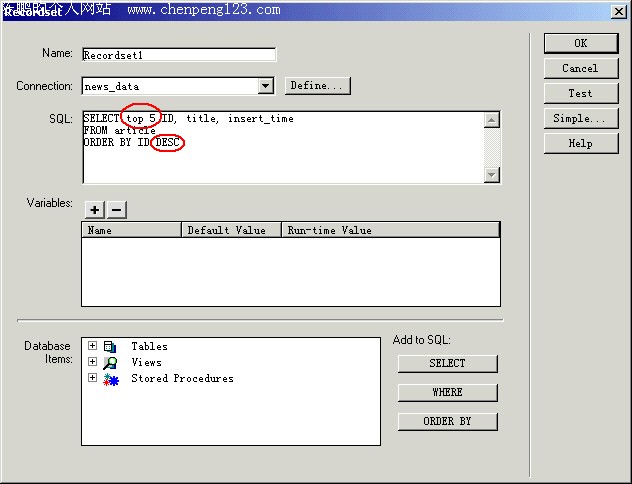Viewport: 632px width, 484px height.
Task: Expand the Stored Procedures tree node
Action: pos(92,379)
